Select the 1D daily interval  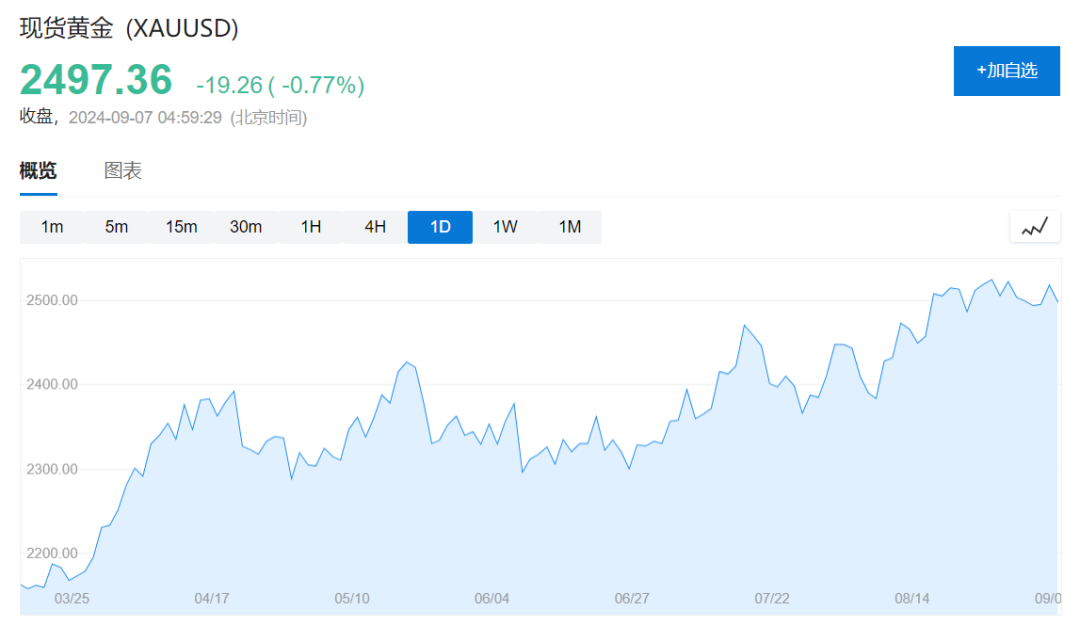(x=440, y=227)
